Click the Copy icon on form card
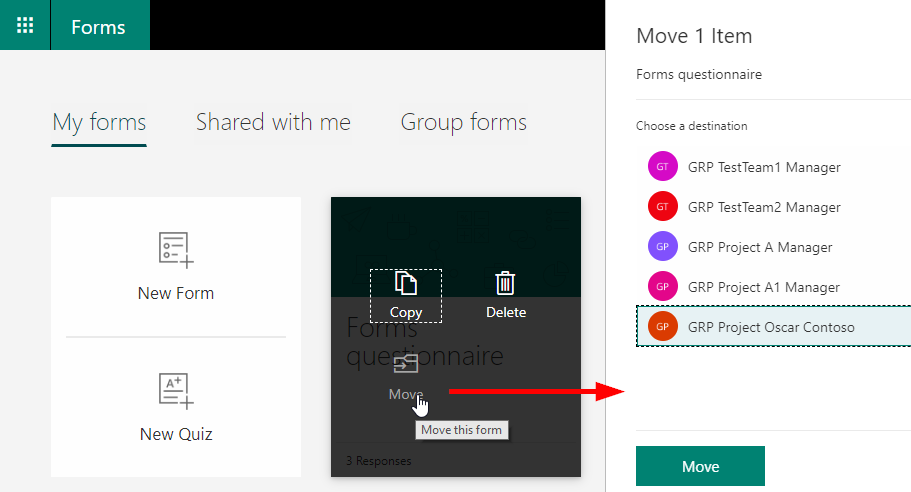The width and height of the screenshot is (911, 492). [x=405, y=284]
